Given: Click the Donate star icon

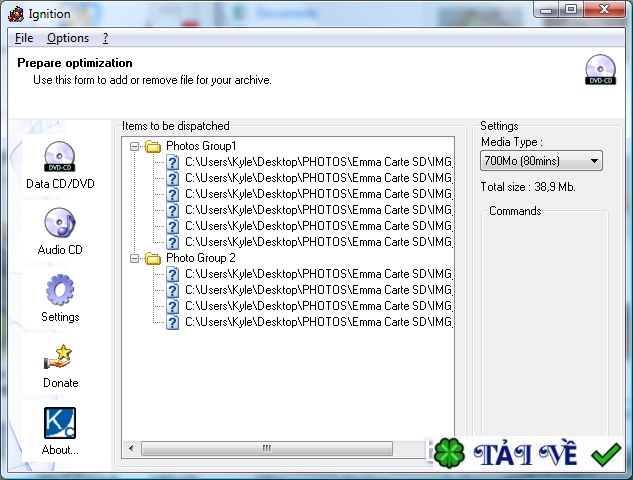Looking at the screenshot, I should coord(59,356).
